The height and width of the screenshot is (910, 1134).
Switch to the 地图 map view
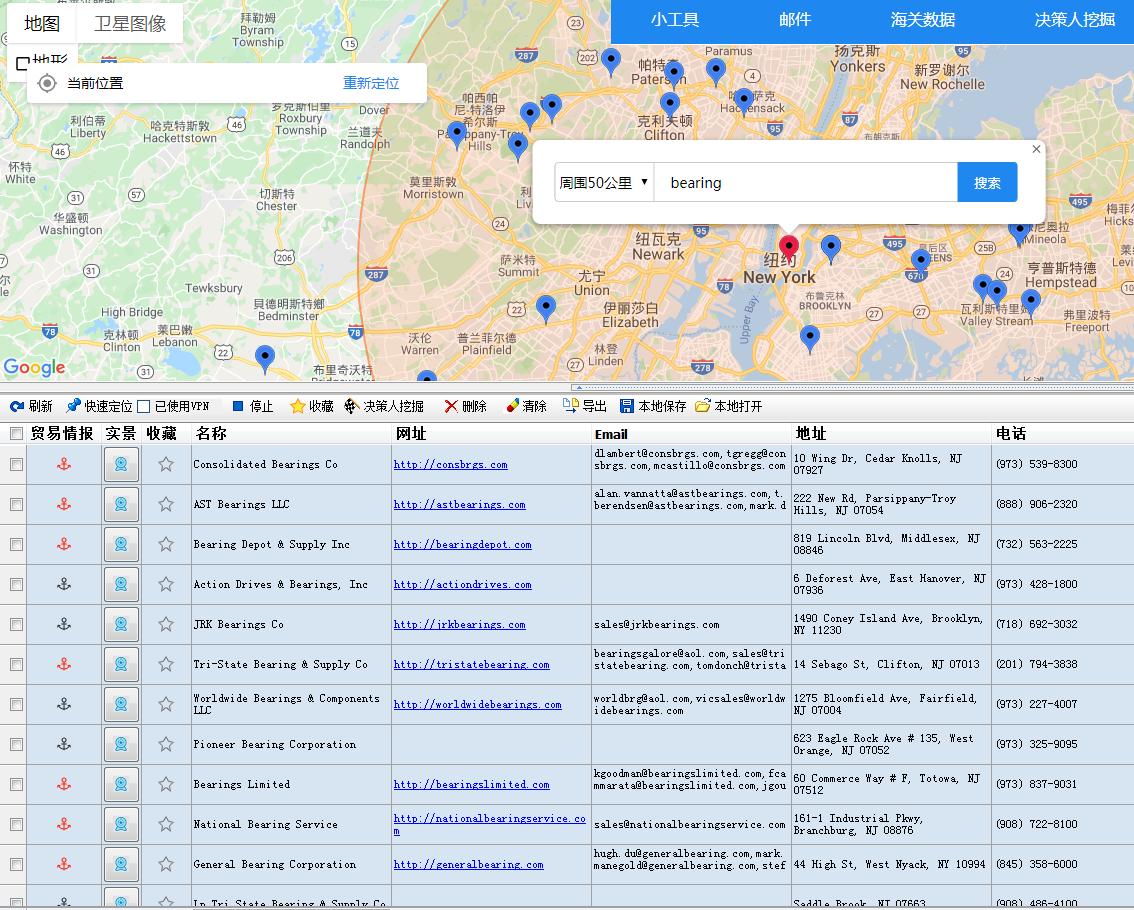41,23
